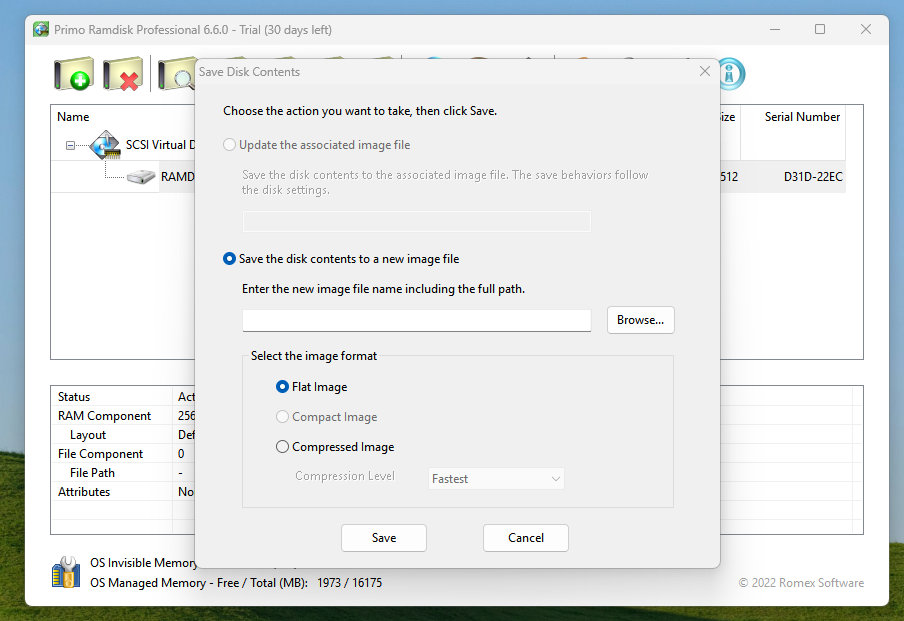This screenshot has height=621, width=904.
Task: Open the memory management wrench icon
Action: [66, 572]
